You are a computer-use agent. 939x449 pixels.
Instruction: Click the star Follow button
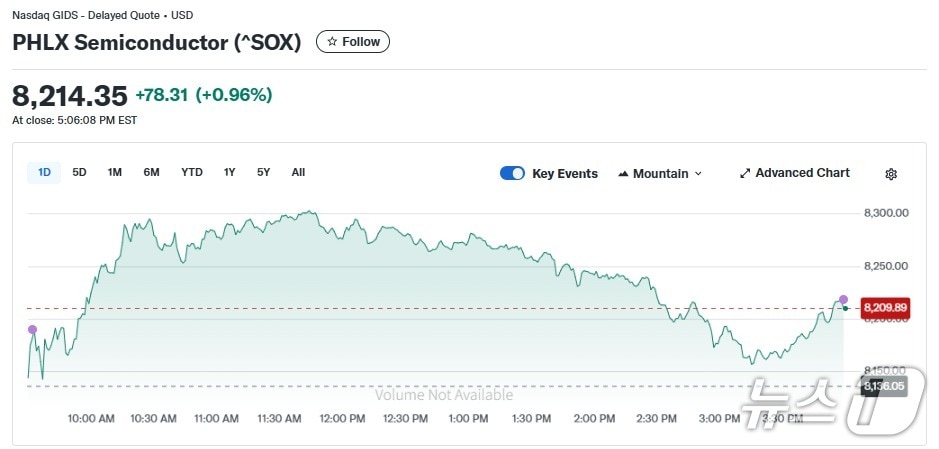point(353,42)
